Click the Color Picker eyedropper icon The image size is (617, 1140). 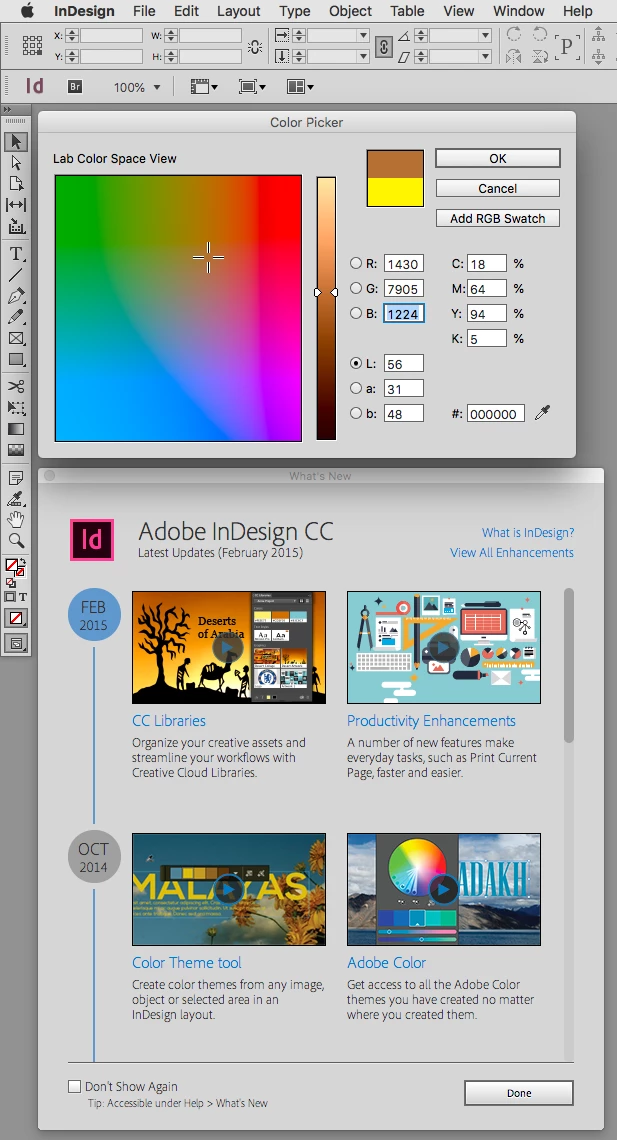[x=542, y=414]
